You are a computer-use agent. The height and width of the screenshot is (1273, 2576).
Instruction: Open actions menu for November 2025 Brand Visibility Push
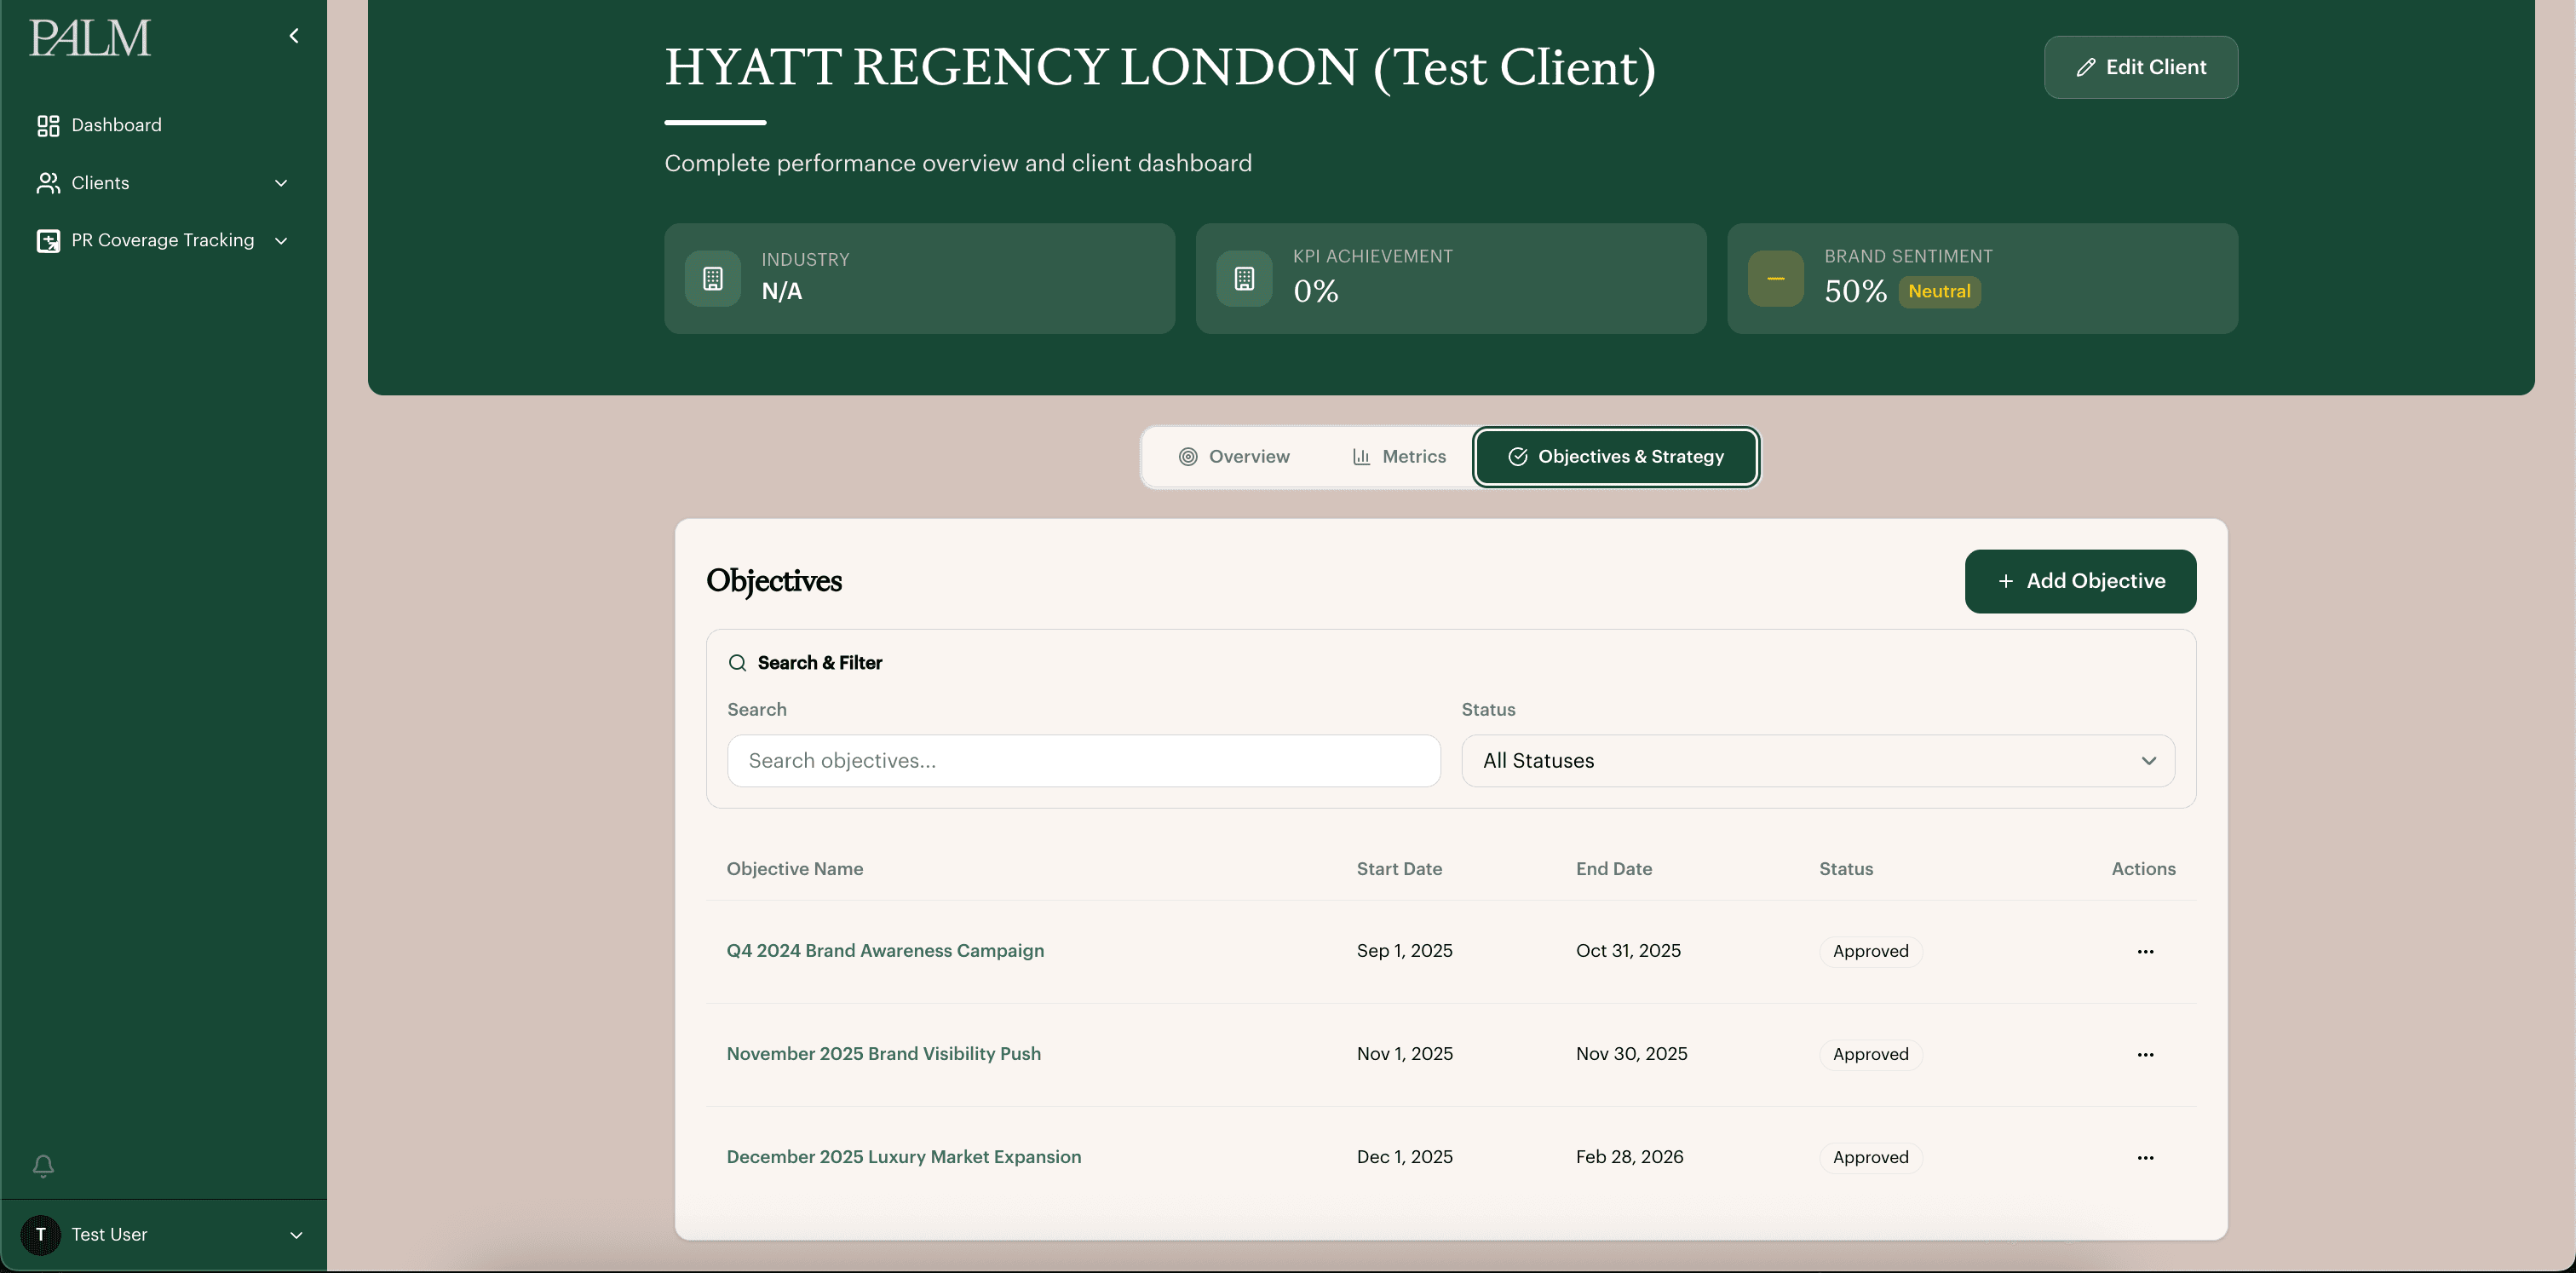coord(2145,1054)
